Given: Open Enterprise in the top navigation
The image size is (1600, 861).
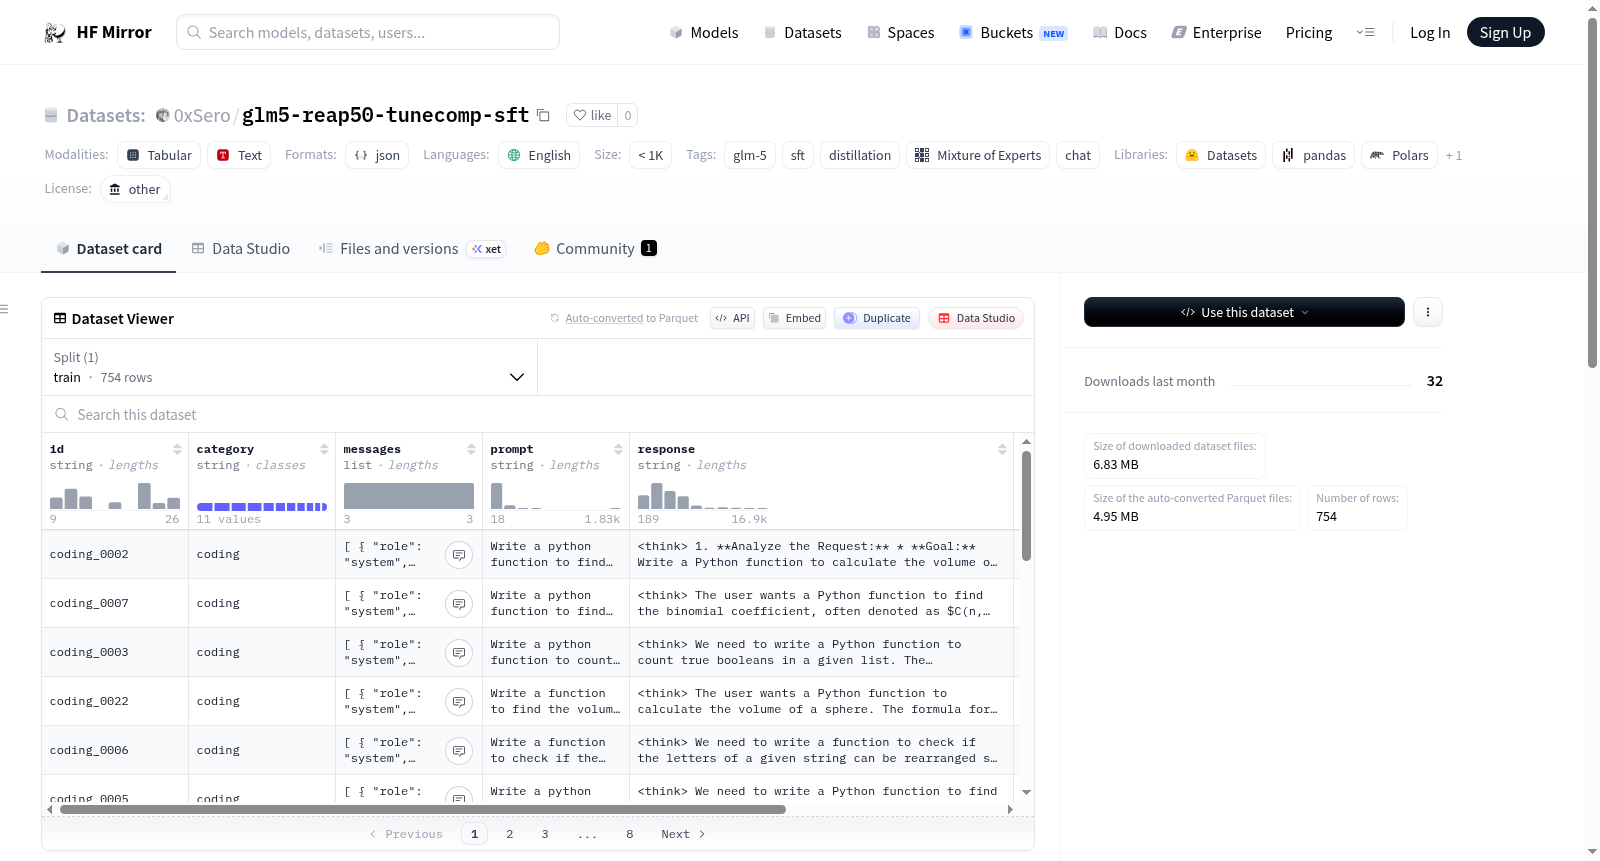Looking at the screenshot, I should click(x=1217, y=33).
